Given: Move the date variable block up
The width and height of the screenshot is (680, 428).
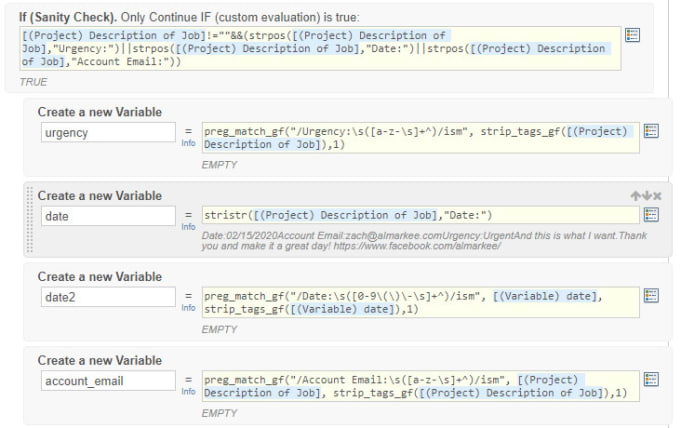Looking at the screenshot, I should click(x=635, y=196).
